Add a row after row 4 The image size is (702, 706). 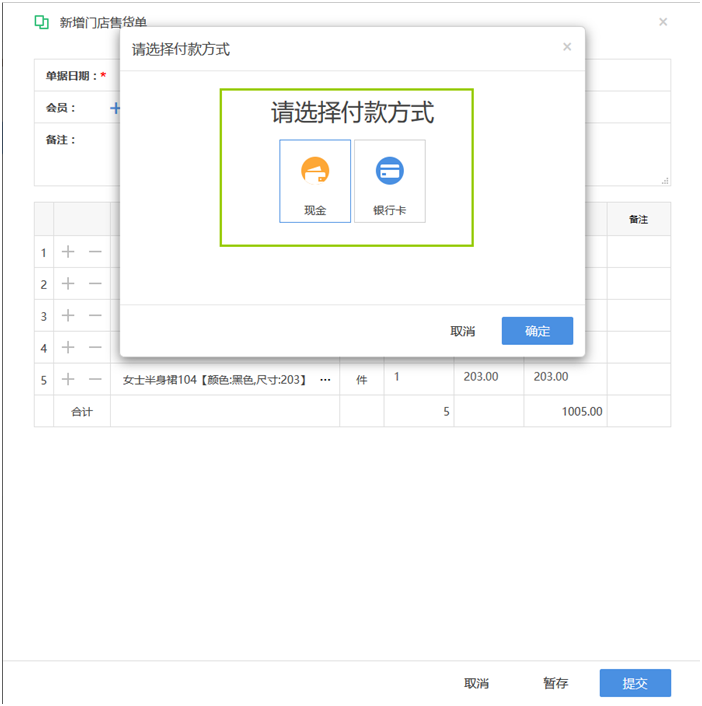tap(68, 348)
